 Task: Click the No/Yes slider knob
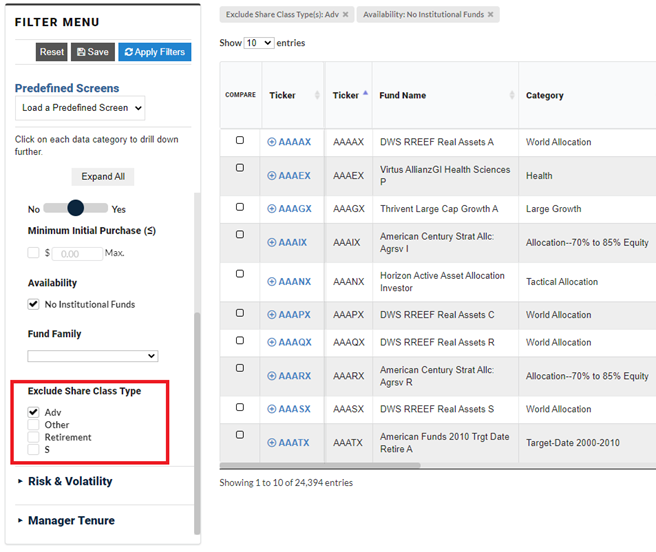(76, 208)
